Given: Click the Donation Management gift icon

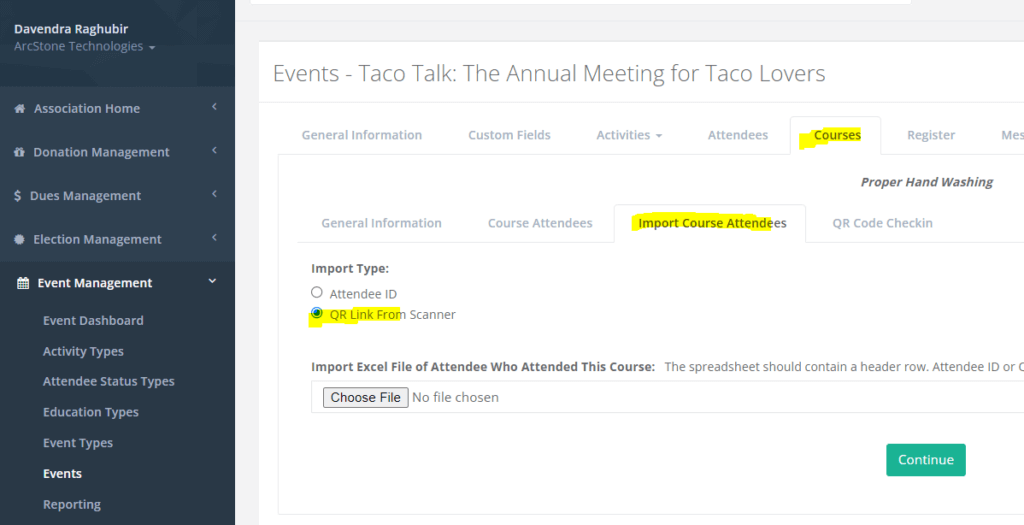Looking at the screenshot, I should pyautogui.click(x=19, y=152).
